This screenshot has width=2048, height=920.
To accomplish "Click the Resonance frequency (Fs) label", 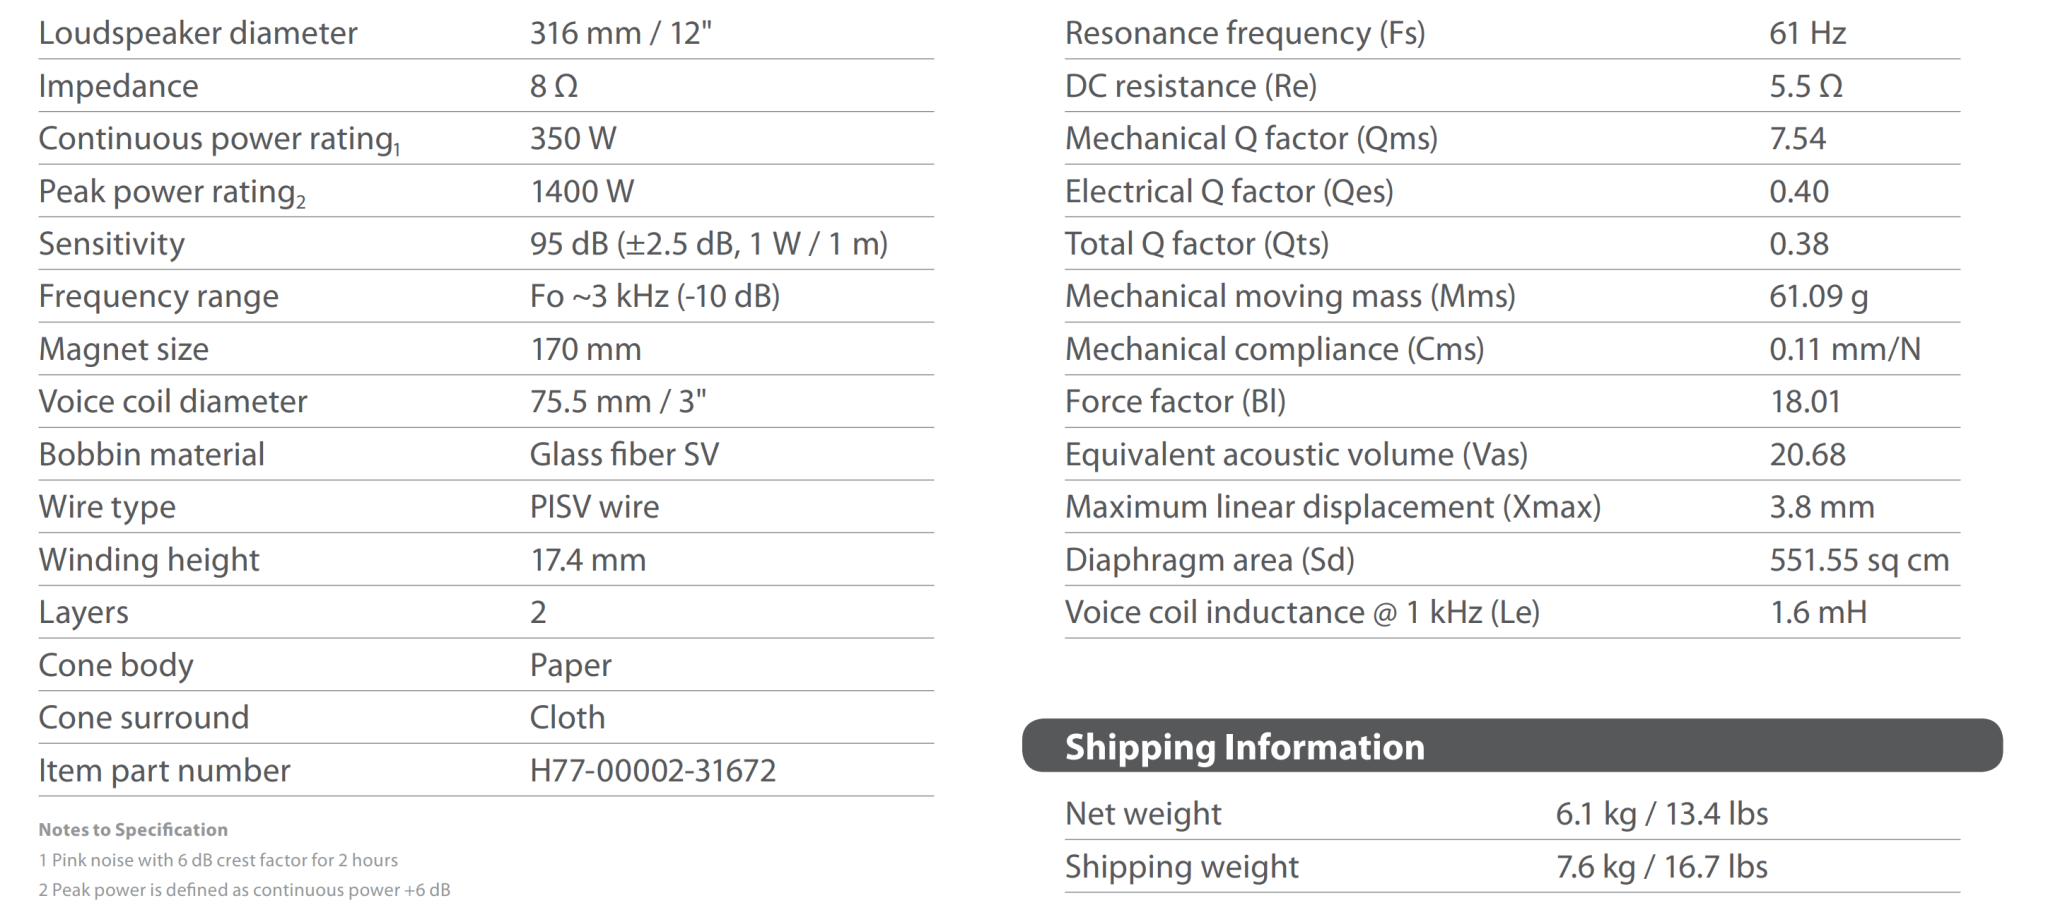I will pyautogui.click(x=1245, y=34).
